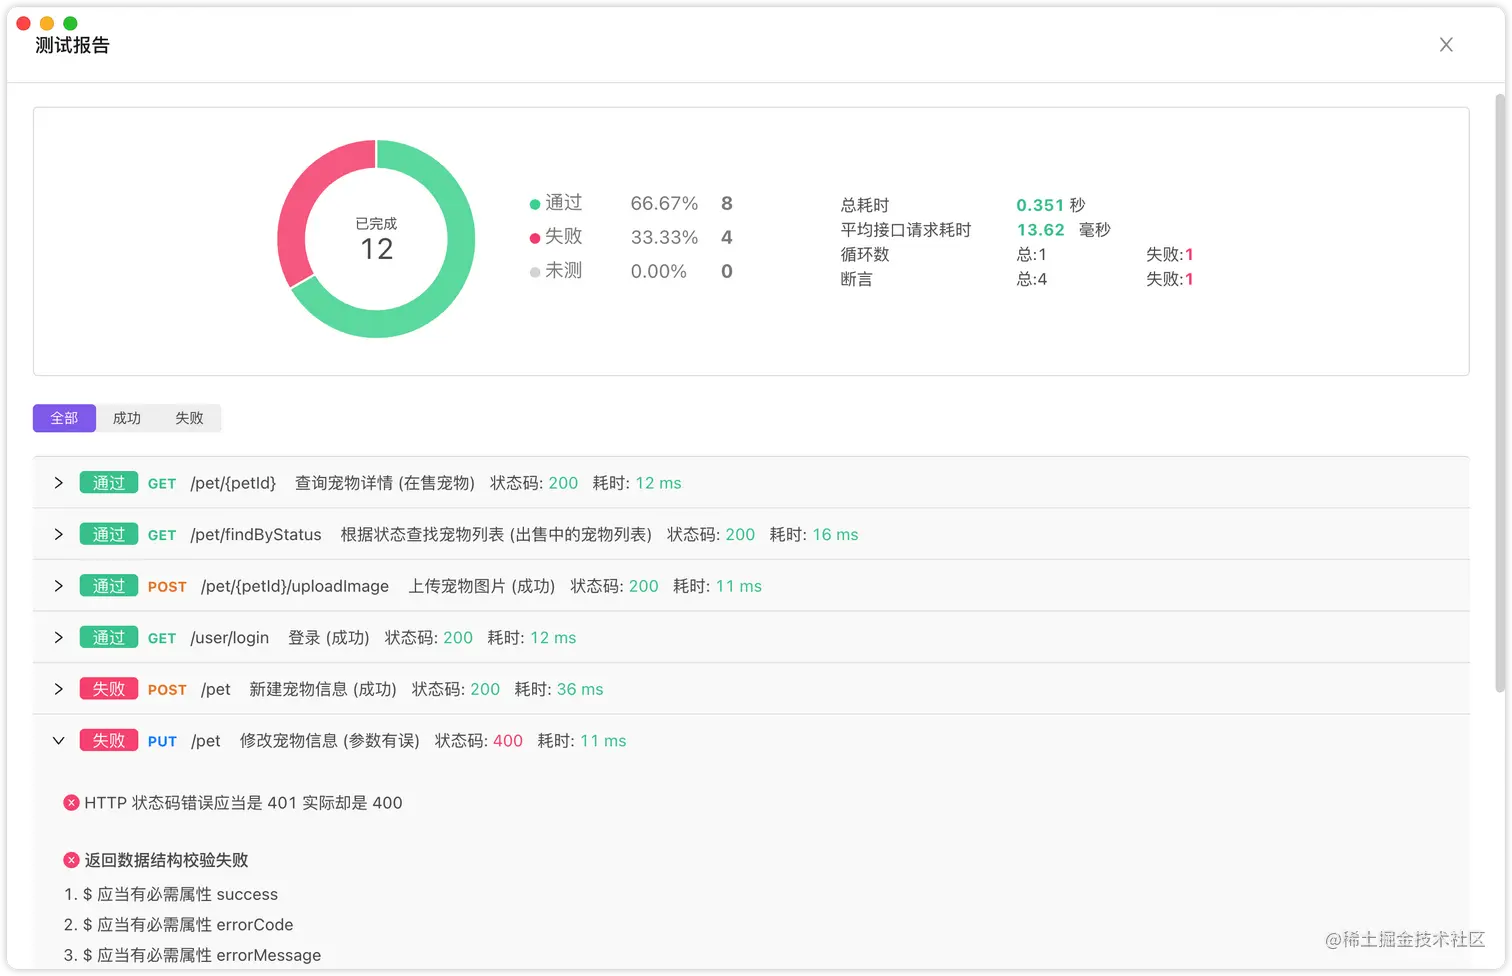Image resolution: width=1512 pixels, height=976 pixels.
Task: Click the error icon beside 返回数据结构校验失败
Action: [x=70, y=859]
